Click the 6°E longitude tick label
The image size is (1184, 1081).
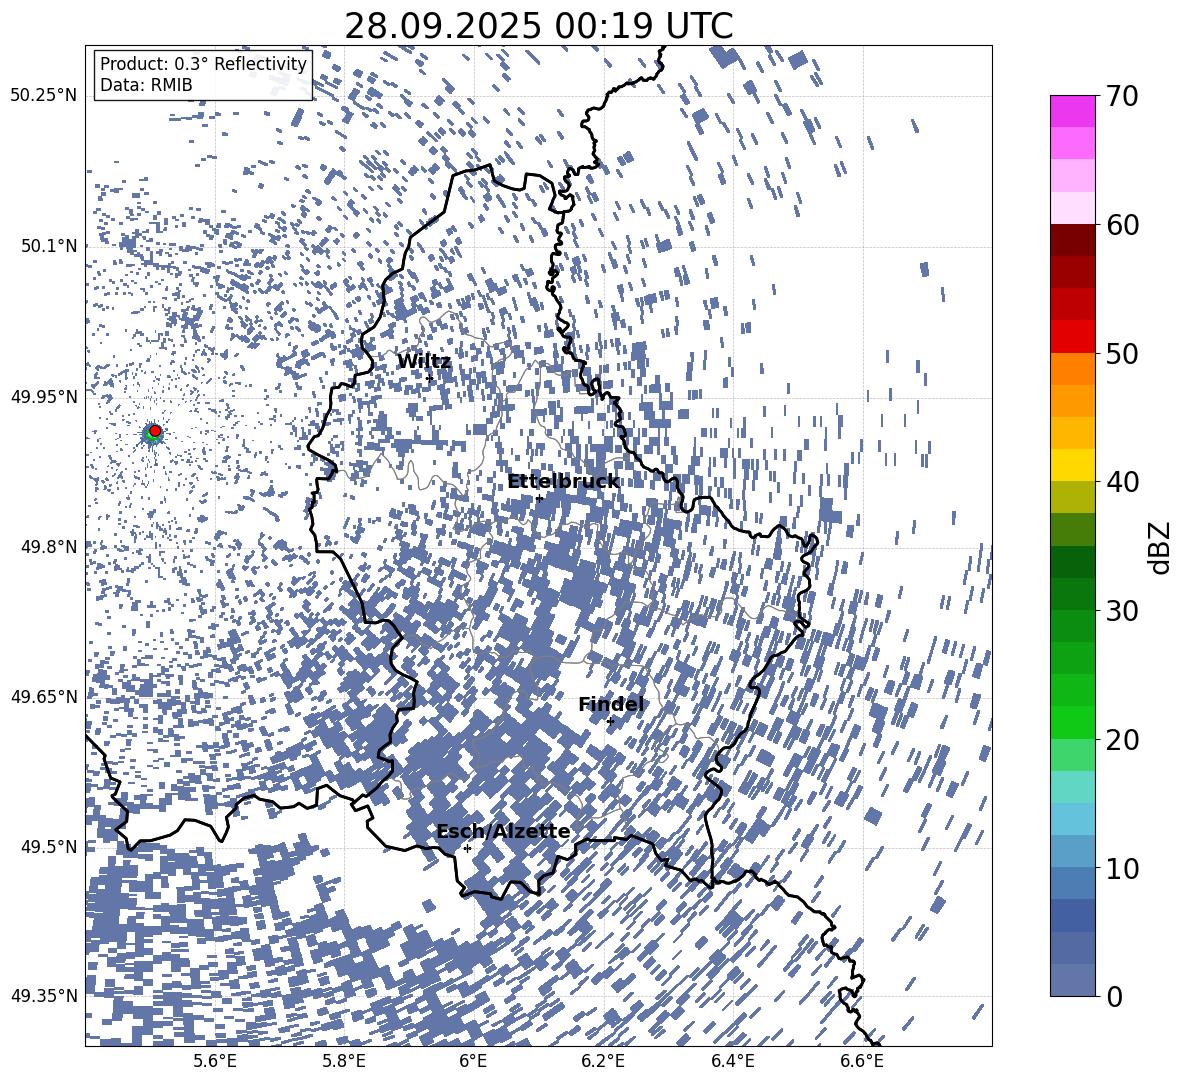473,1061
